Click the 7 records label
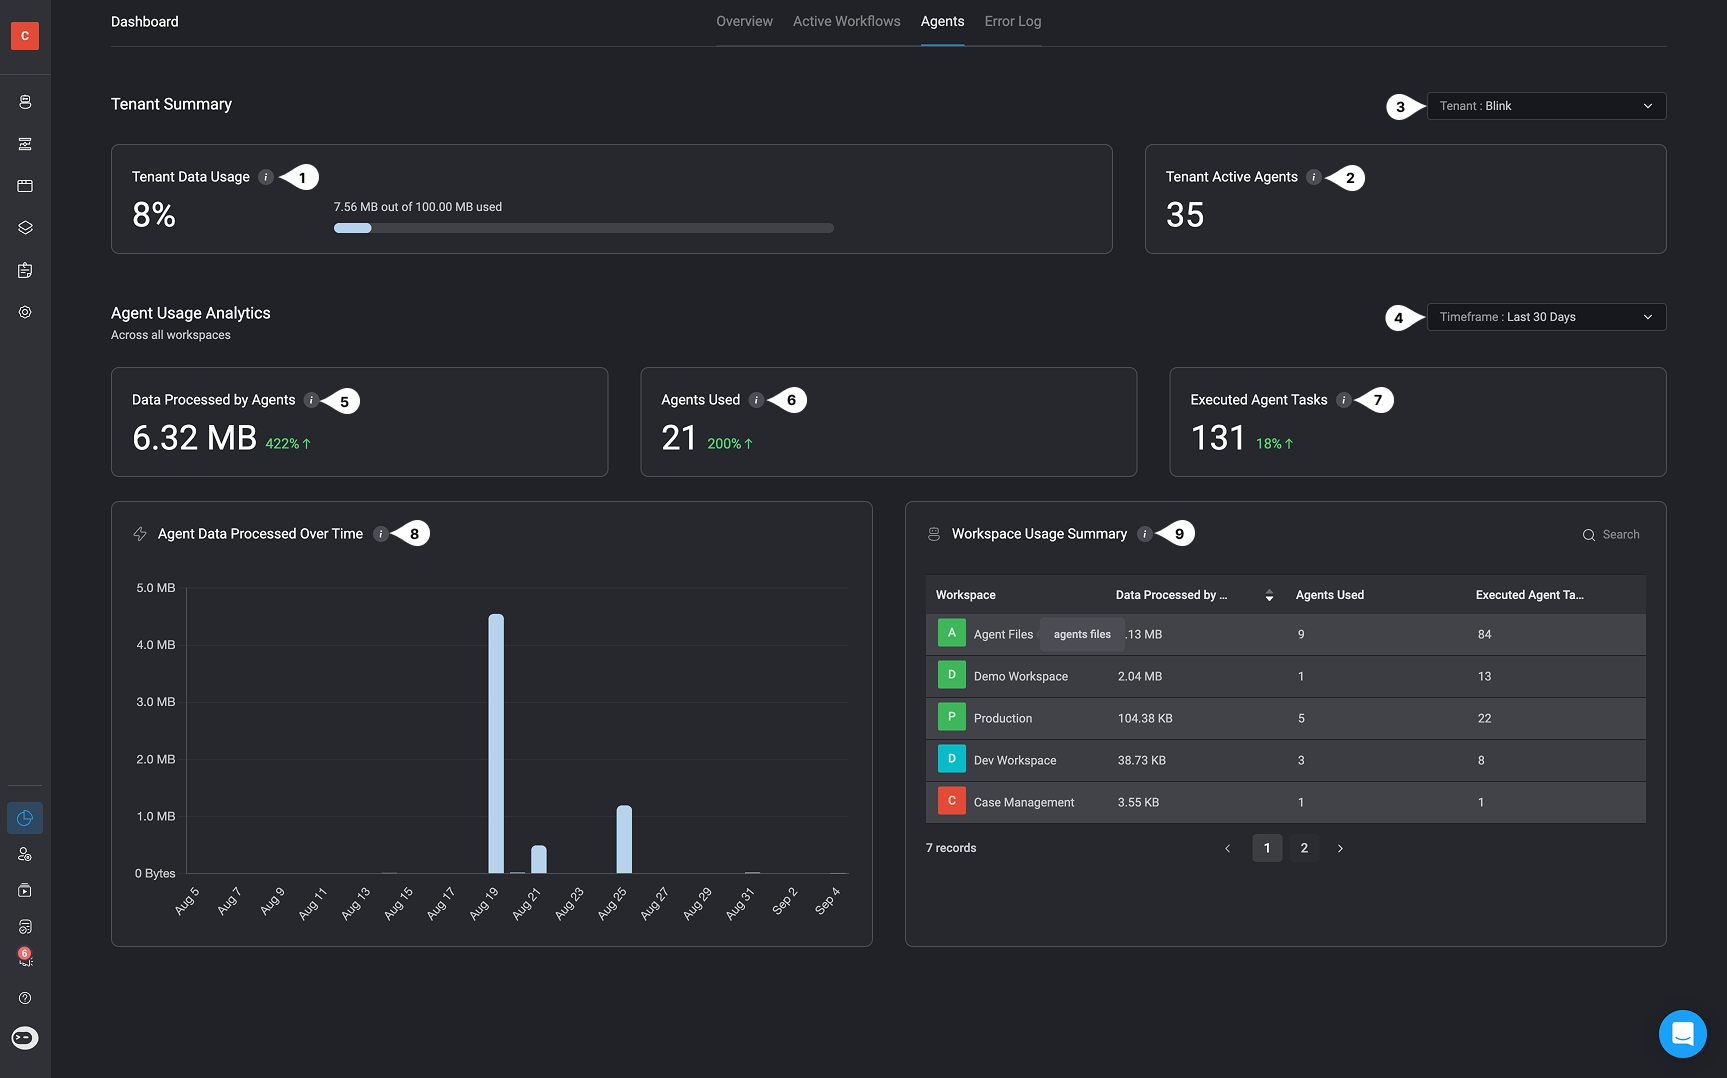This screenshot has width=1727, height=1078. 951,848
